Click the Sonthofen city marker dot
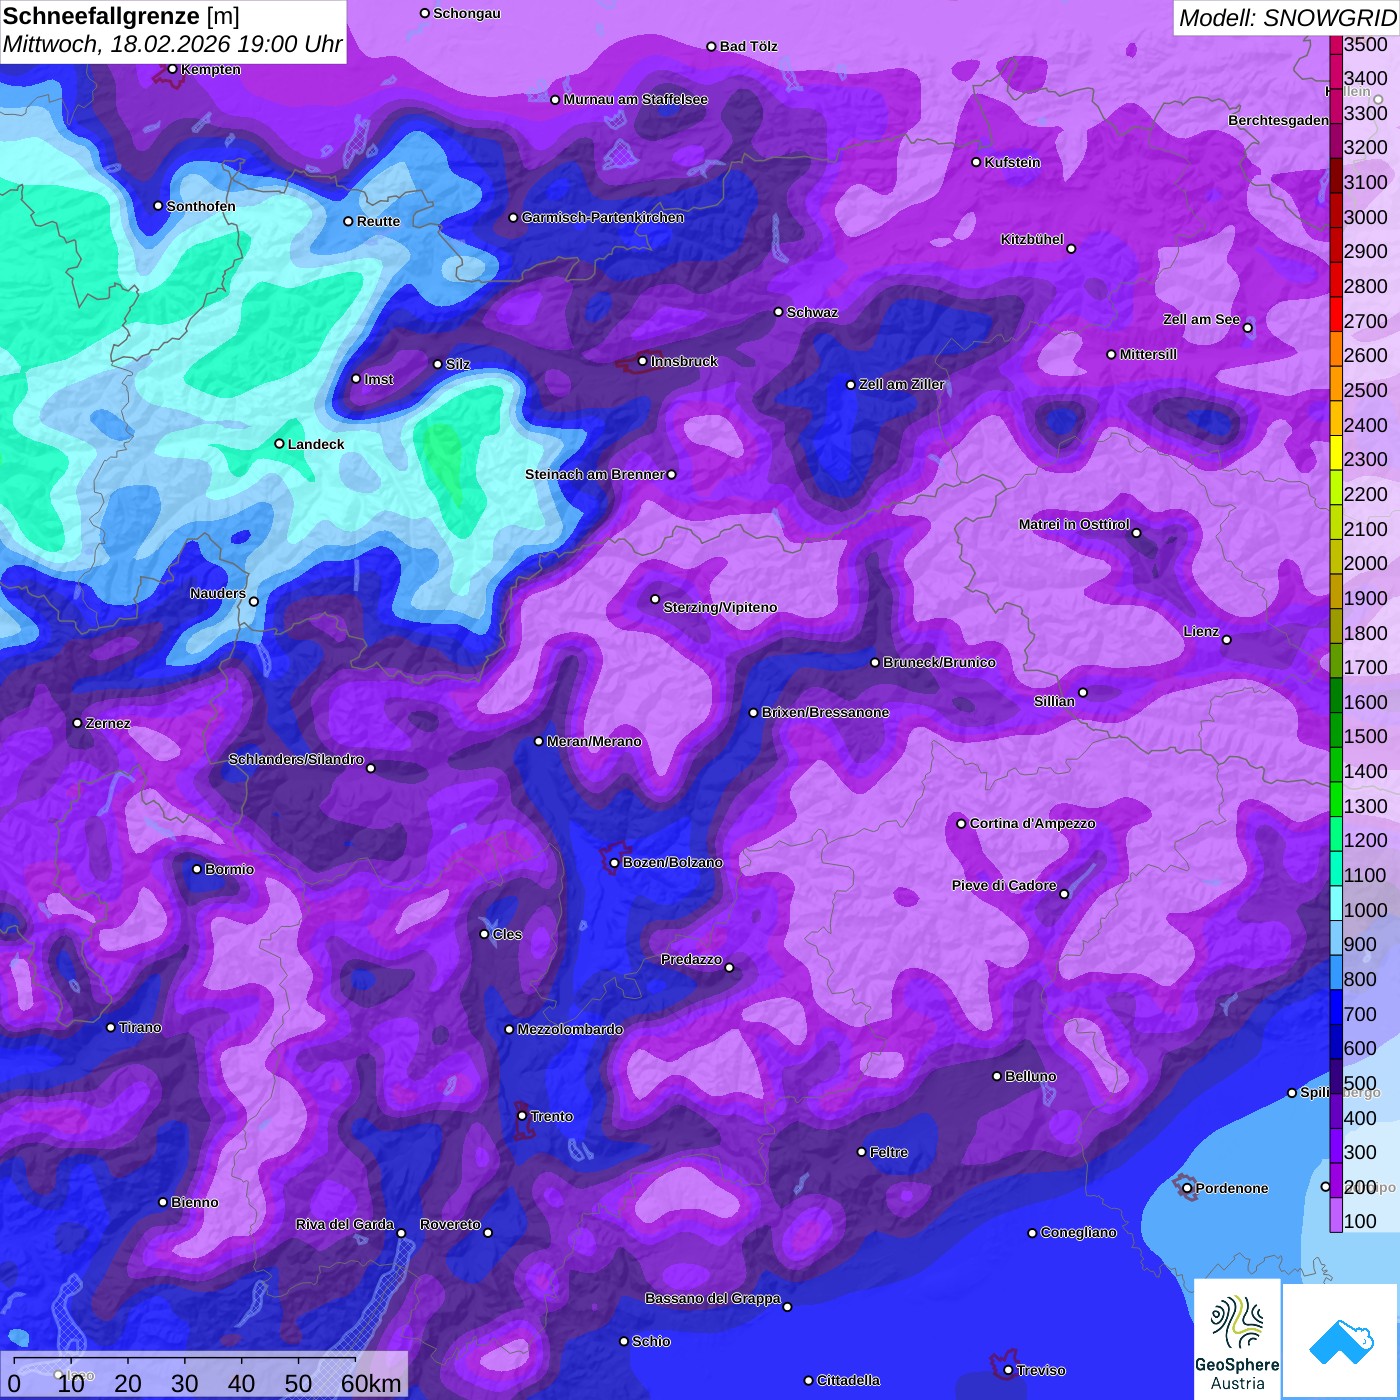The height and width of the screenshot is (1400, 1400). pos(158,206)
